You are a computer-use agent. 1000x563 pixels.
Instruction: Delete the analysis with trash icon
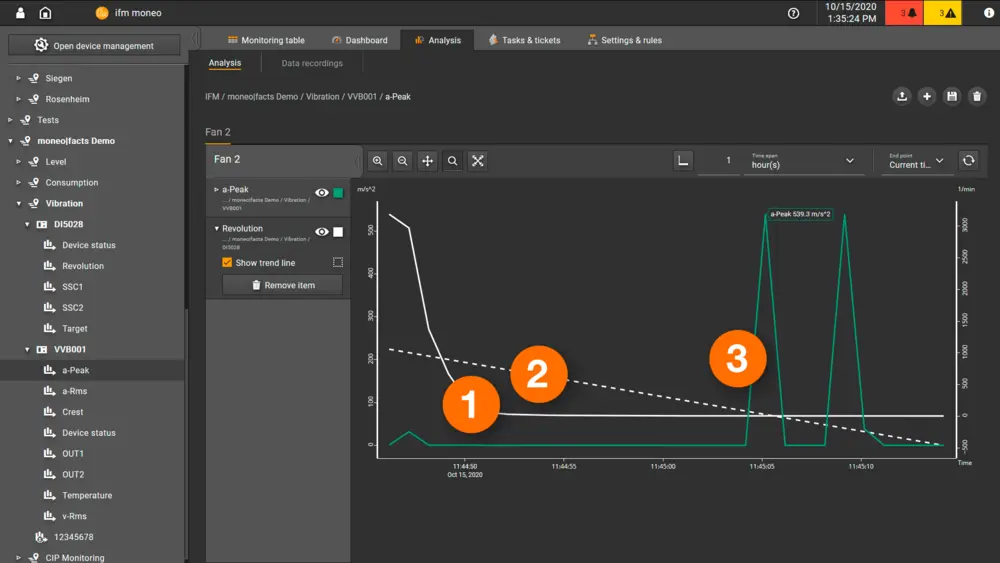[976, 96]
